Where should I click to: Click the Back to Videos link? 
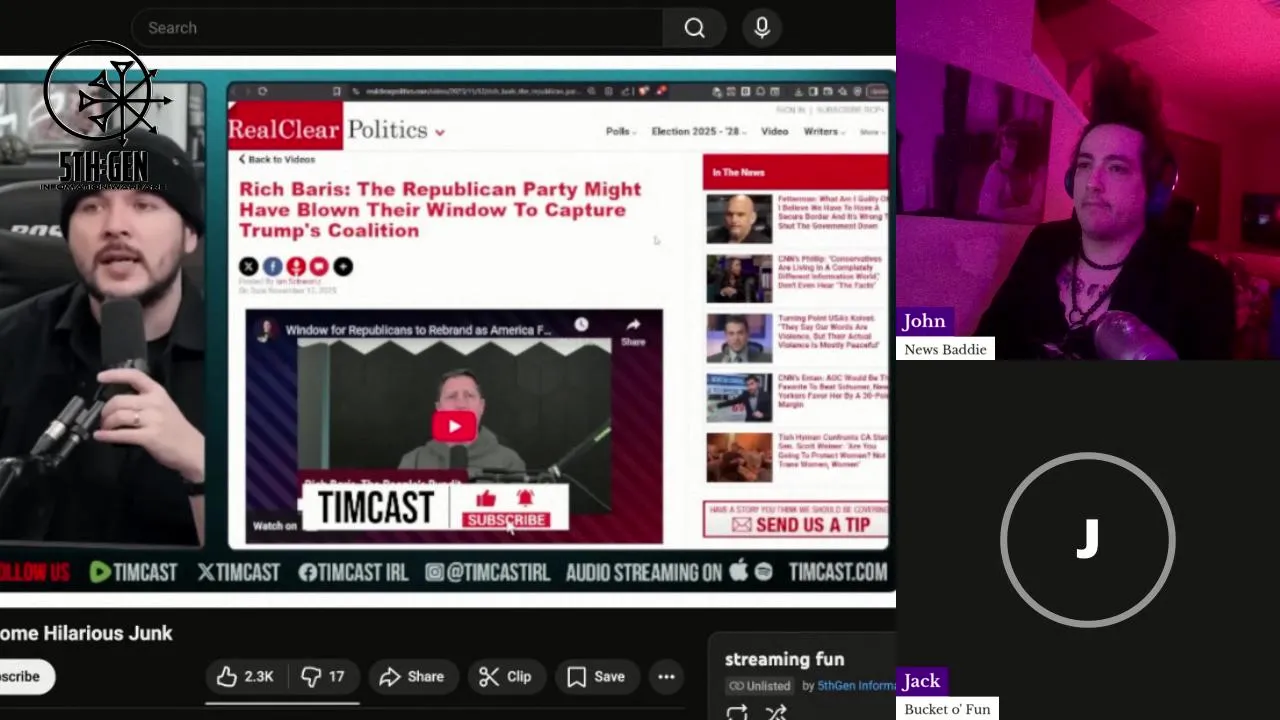277,159
